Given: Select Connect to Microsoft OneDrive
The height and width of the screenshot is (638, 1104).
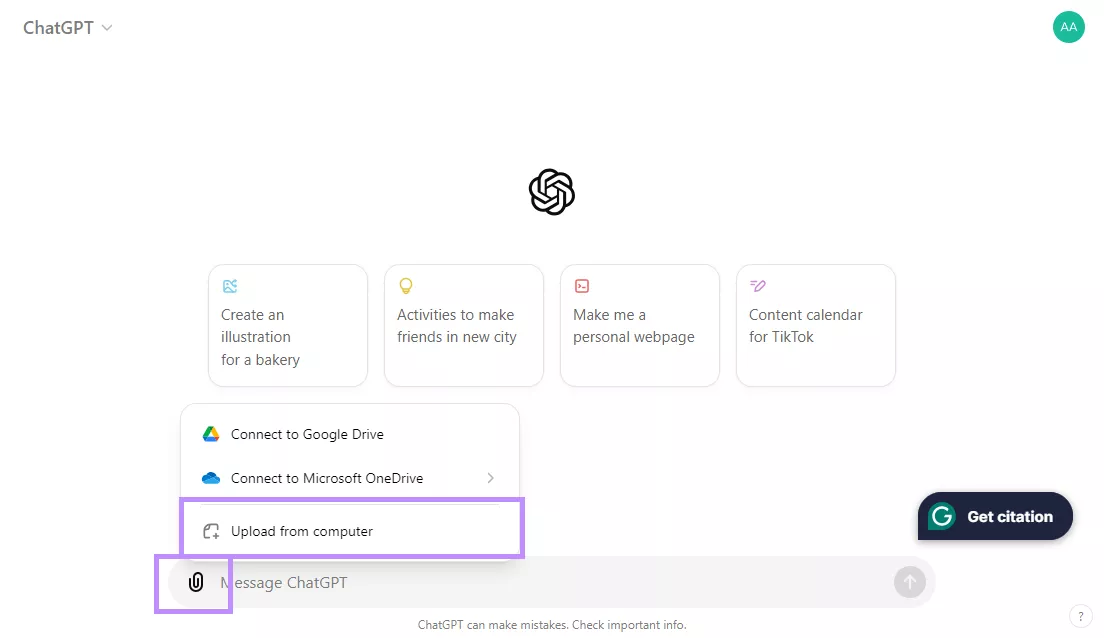Looking at the screenshot, I should point(327,478).
